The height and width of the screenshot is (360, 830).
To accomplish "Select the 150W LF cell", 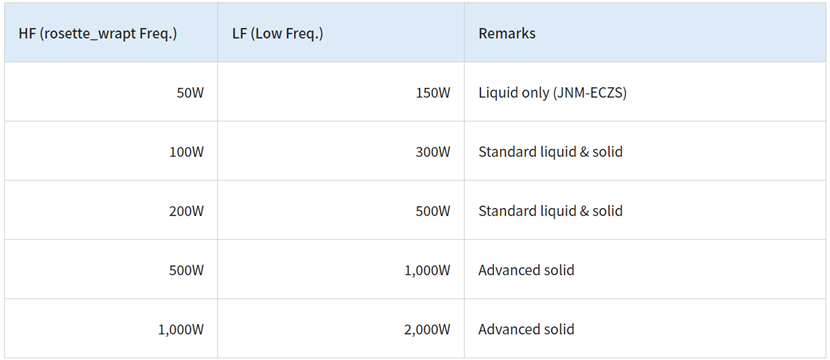I will tap(341, 92).
